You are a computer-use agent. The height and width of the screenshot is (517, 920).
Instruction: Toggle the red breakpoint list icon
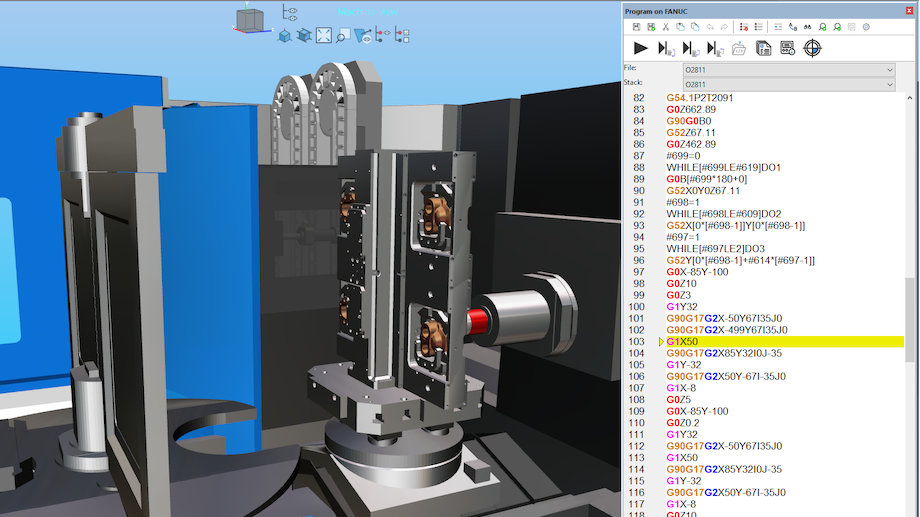click(743, 27)
